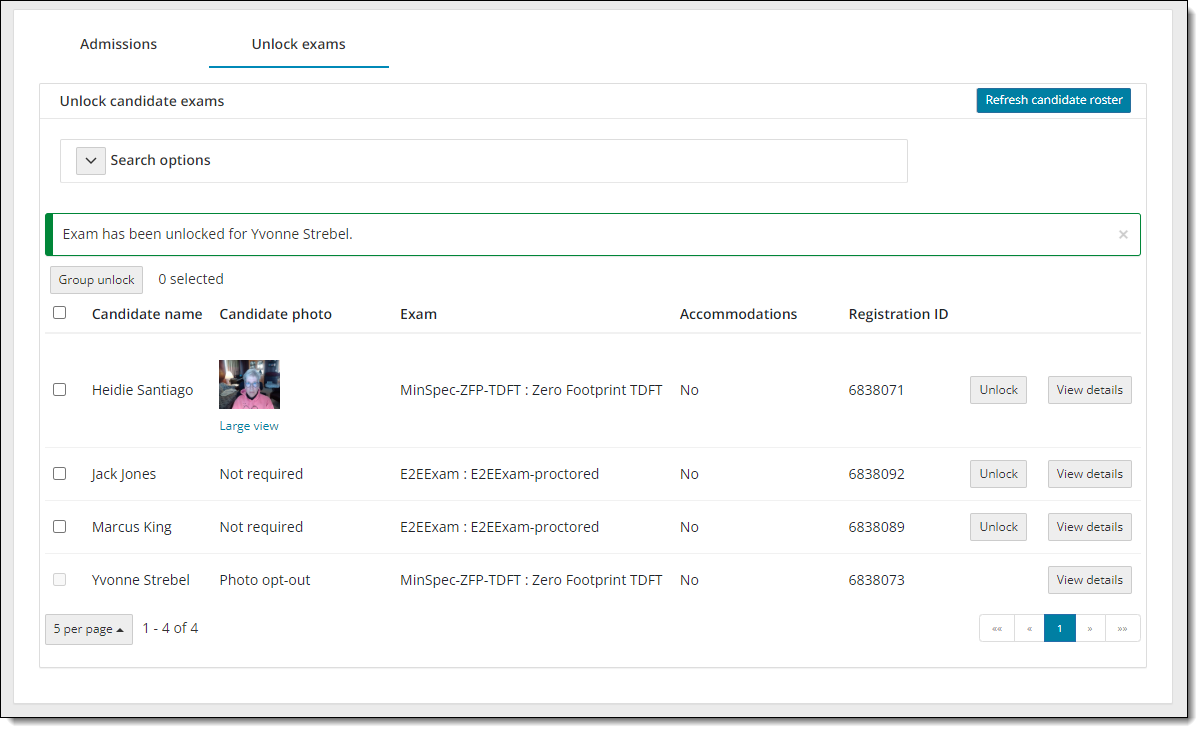Go to the first page of results

(x=996, y=628)
